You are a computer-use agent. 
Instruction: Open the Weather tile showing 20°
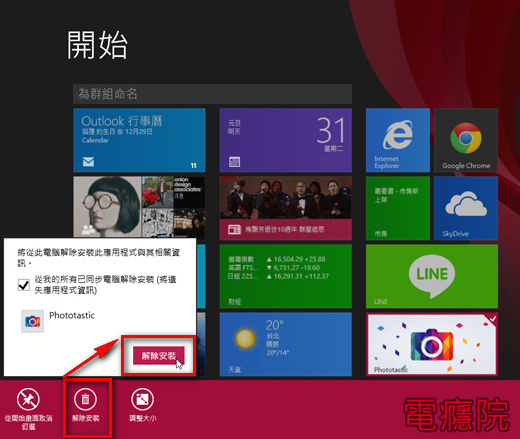(286, 344)
